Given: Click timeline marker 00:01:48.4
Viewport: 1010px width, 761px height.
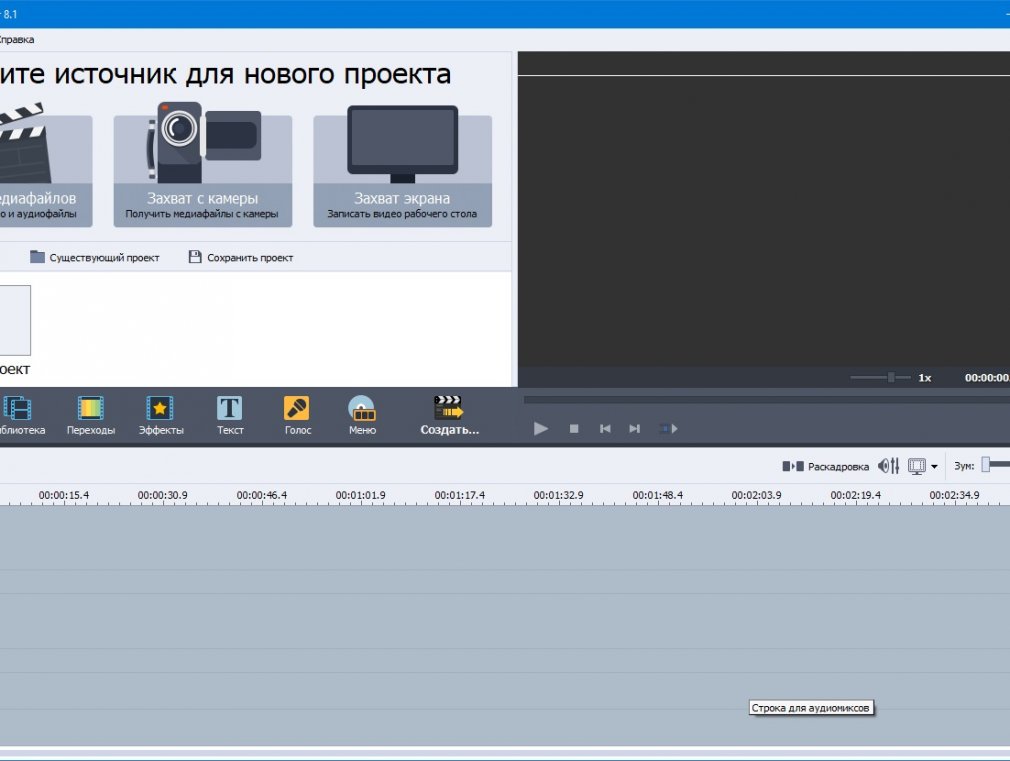Looking at the screenshot, I should (658, 495).
